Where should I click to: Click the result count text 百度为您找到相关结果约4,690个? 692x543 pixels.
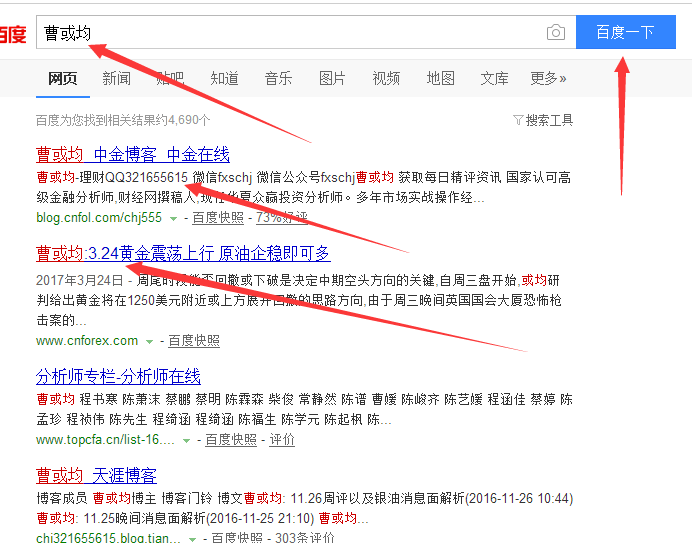pyautogui.click(x=123, y=120)
